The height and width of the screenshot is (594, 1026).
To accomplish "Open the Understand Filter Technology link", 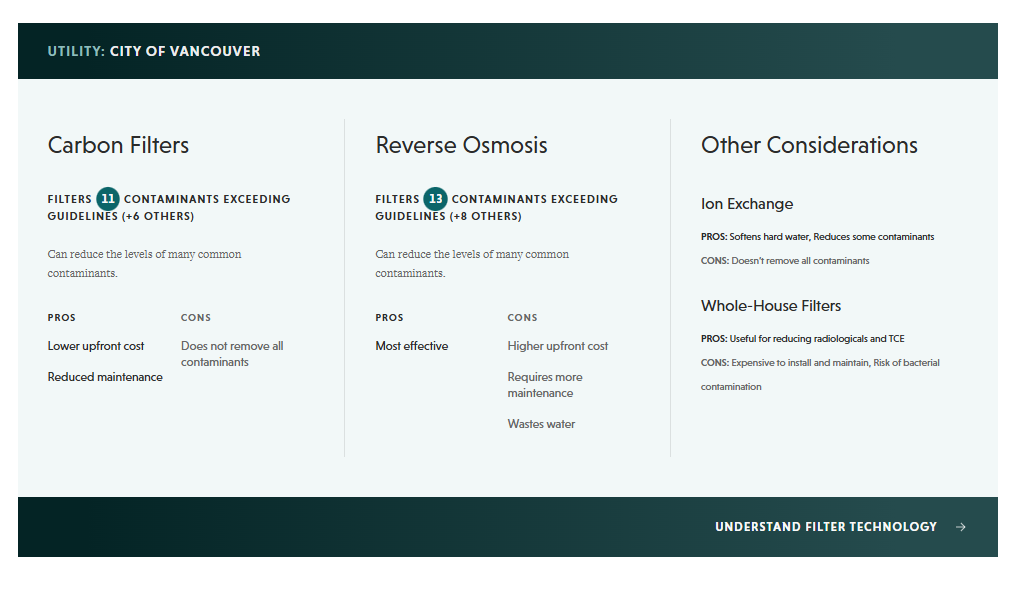I will 825,527.
